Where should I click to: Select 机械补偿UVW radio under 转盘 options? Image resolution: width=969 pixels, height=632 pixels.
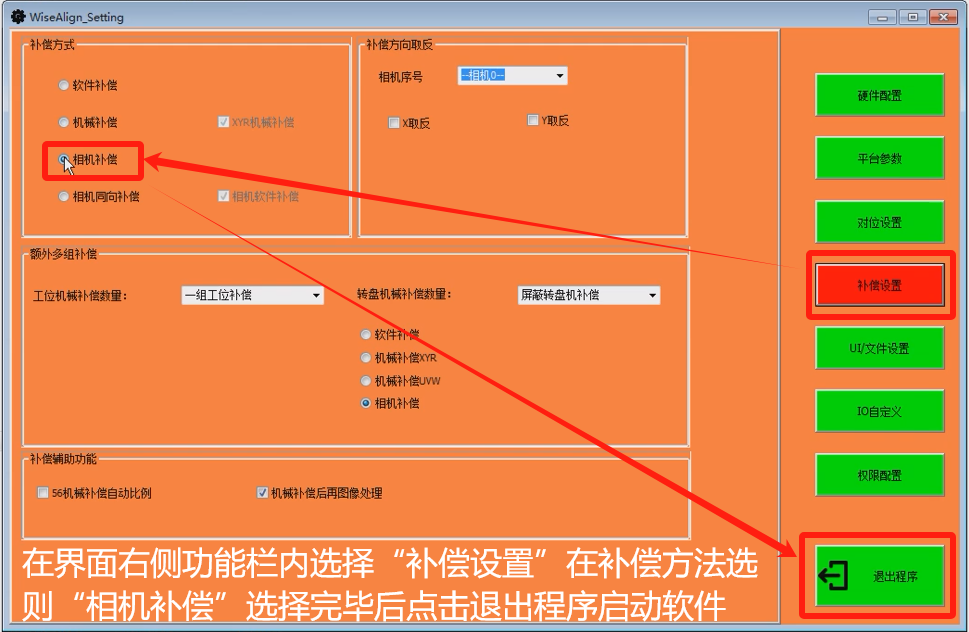tap(366, 381)
